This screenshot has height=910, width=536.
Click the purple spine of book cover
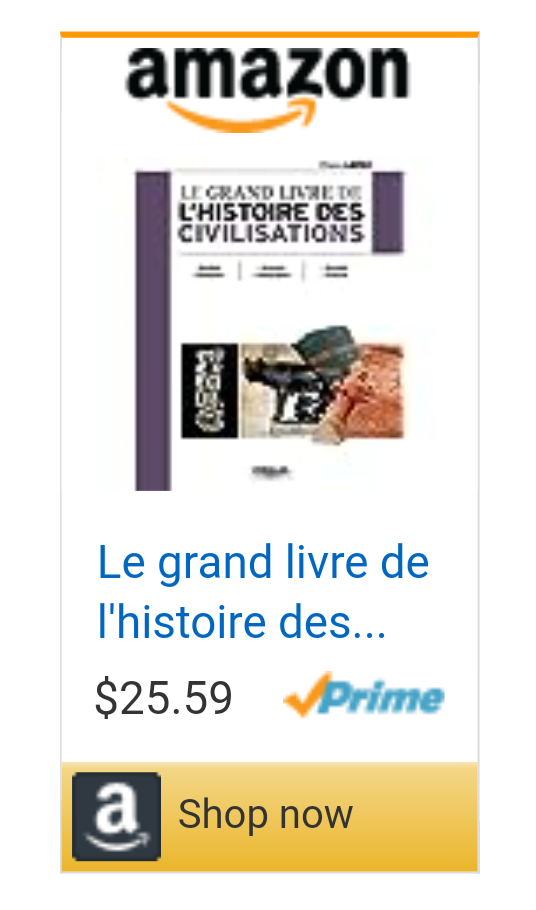153,331
